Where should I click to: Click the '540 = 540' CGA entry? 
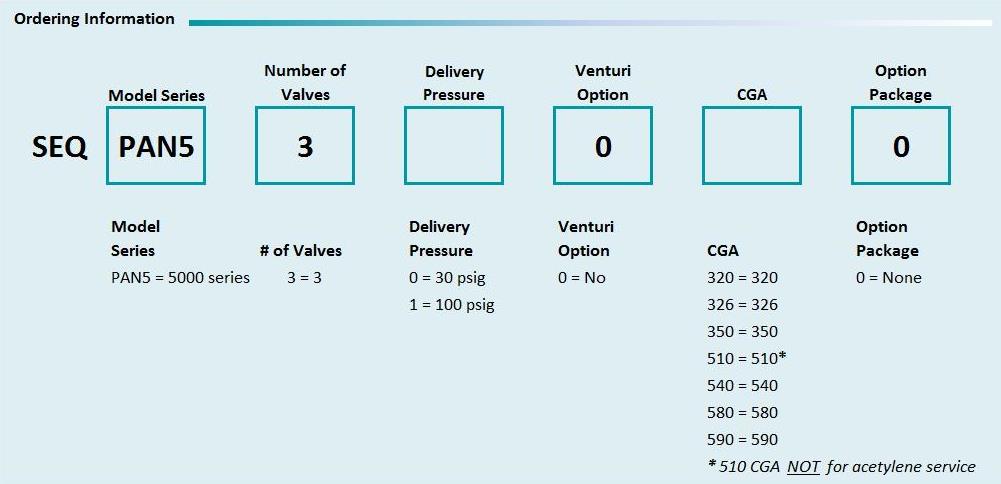click(x=742, y=385)
